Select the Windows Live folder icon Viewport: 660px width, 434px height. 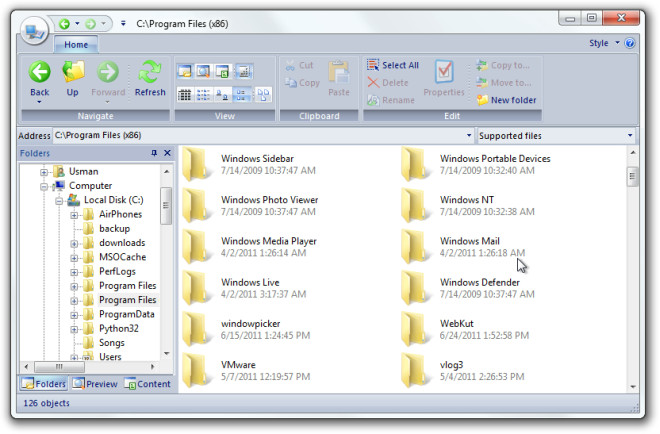coord(196,288)
